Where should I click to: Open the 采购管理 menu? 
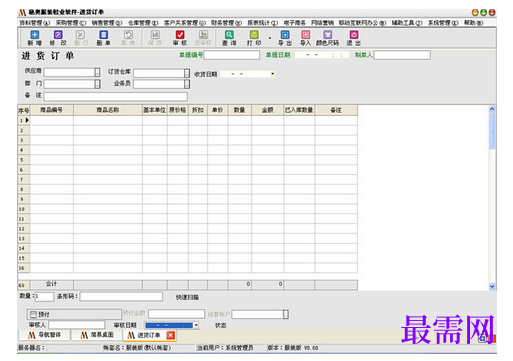[x=71, y=23]
